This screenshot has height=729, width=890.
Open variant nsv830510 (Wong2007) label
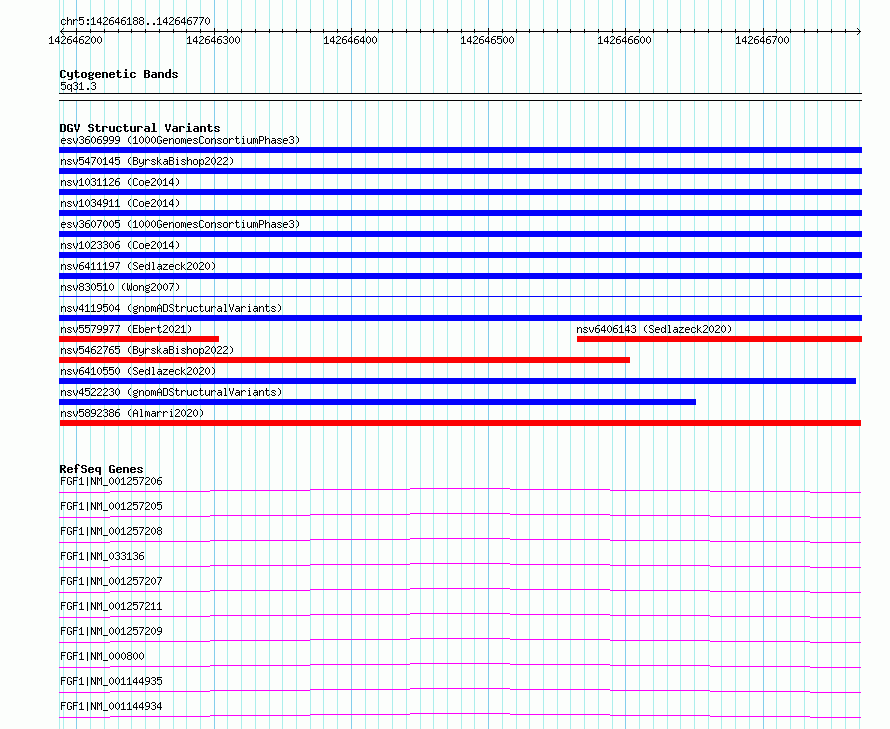click(120, 287)
